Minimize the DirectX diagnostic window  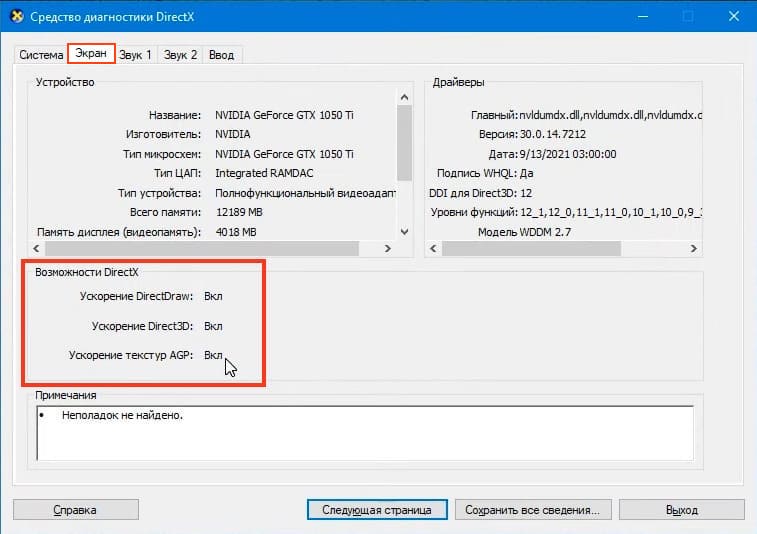pyautogui.click(x=643, y=16)
